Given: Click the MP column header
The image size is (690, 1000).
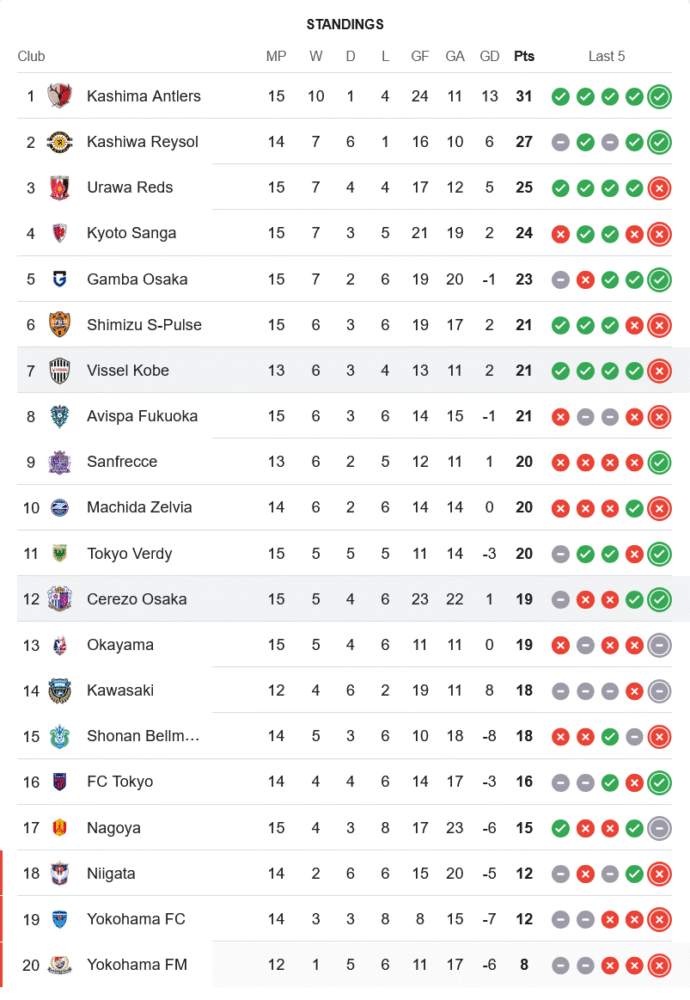Looking at the screenshot, I should click(276, 56).
